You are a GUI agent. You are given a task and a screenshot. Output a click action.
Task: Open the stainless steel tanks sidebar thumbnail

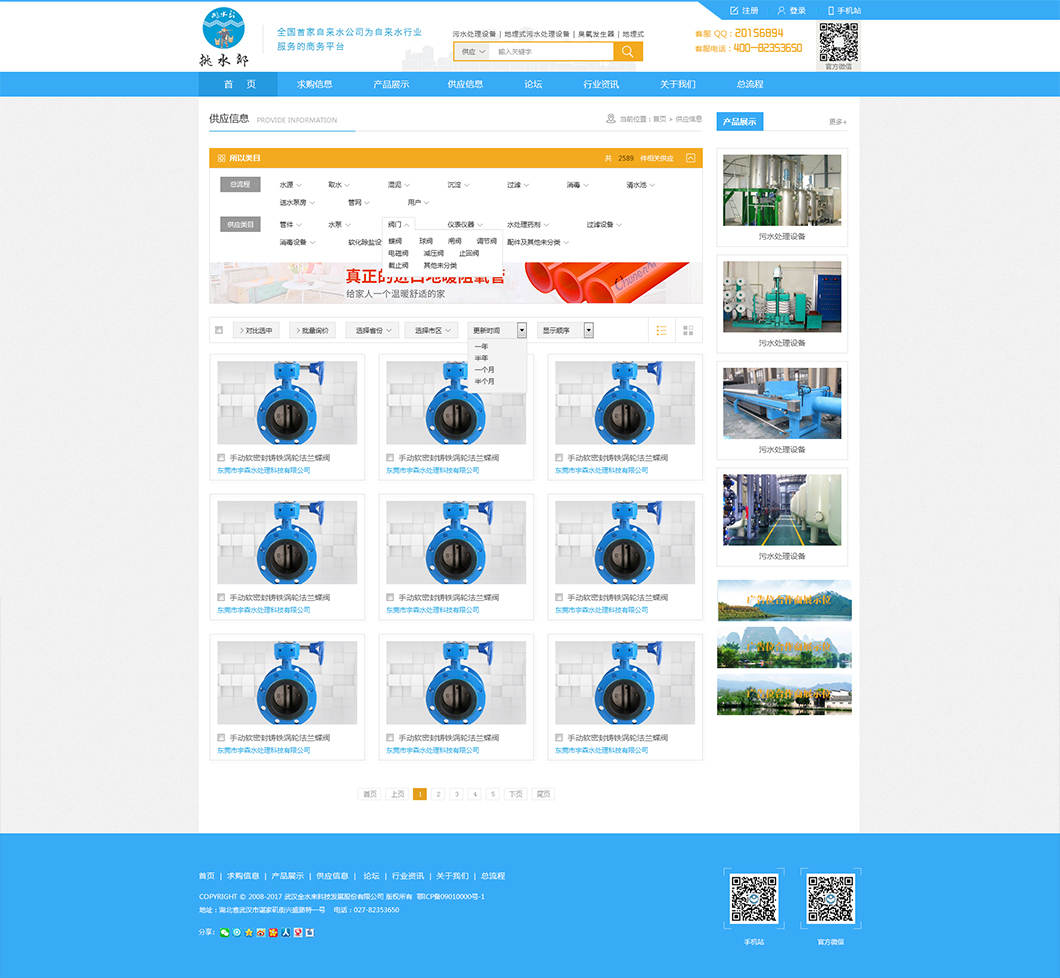(x=782, y=190)
